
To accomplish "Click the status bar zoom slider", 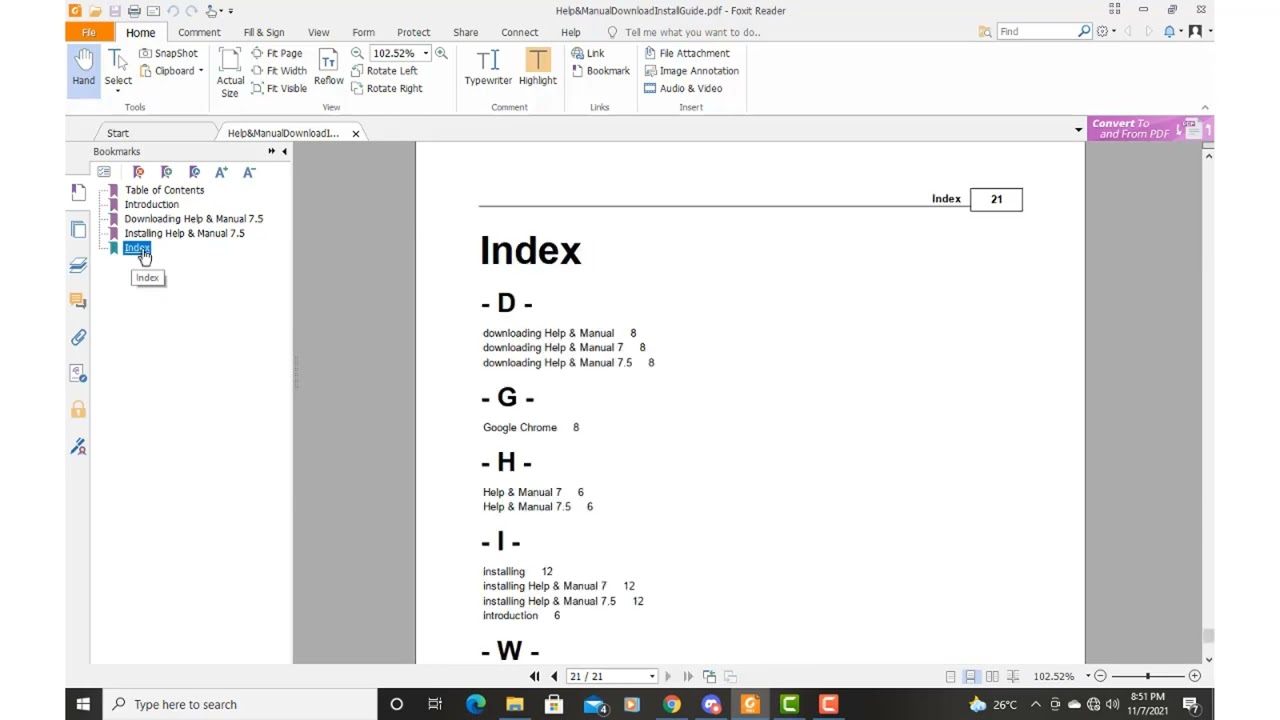I will point(1147,677).
